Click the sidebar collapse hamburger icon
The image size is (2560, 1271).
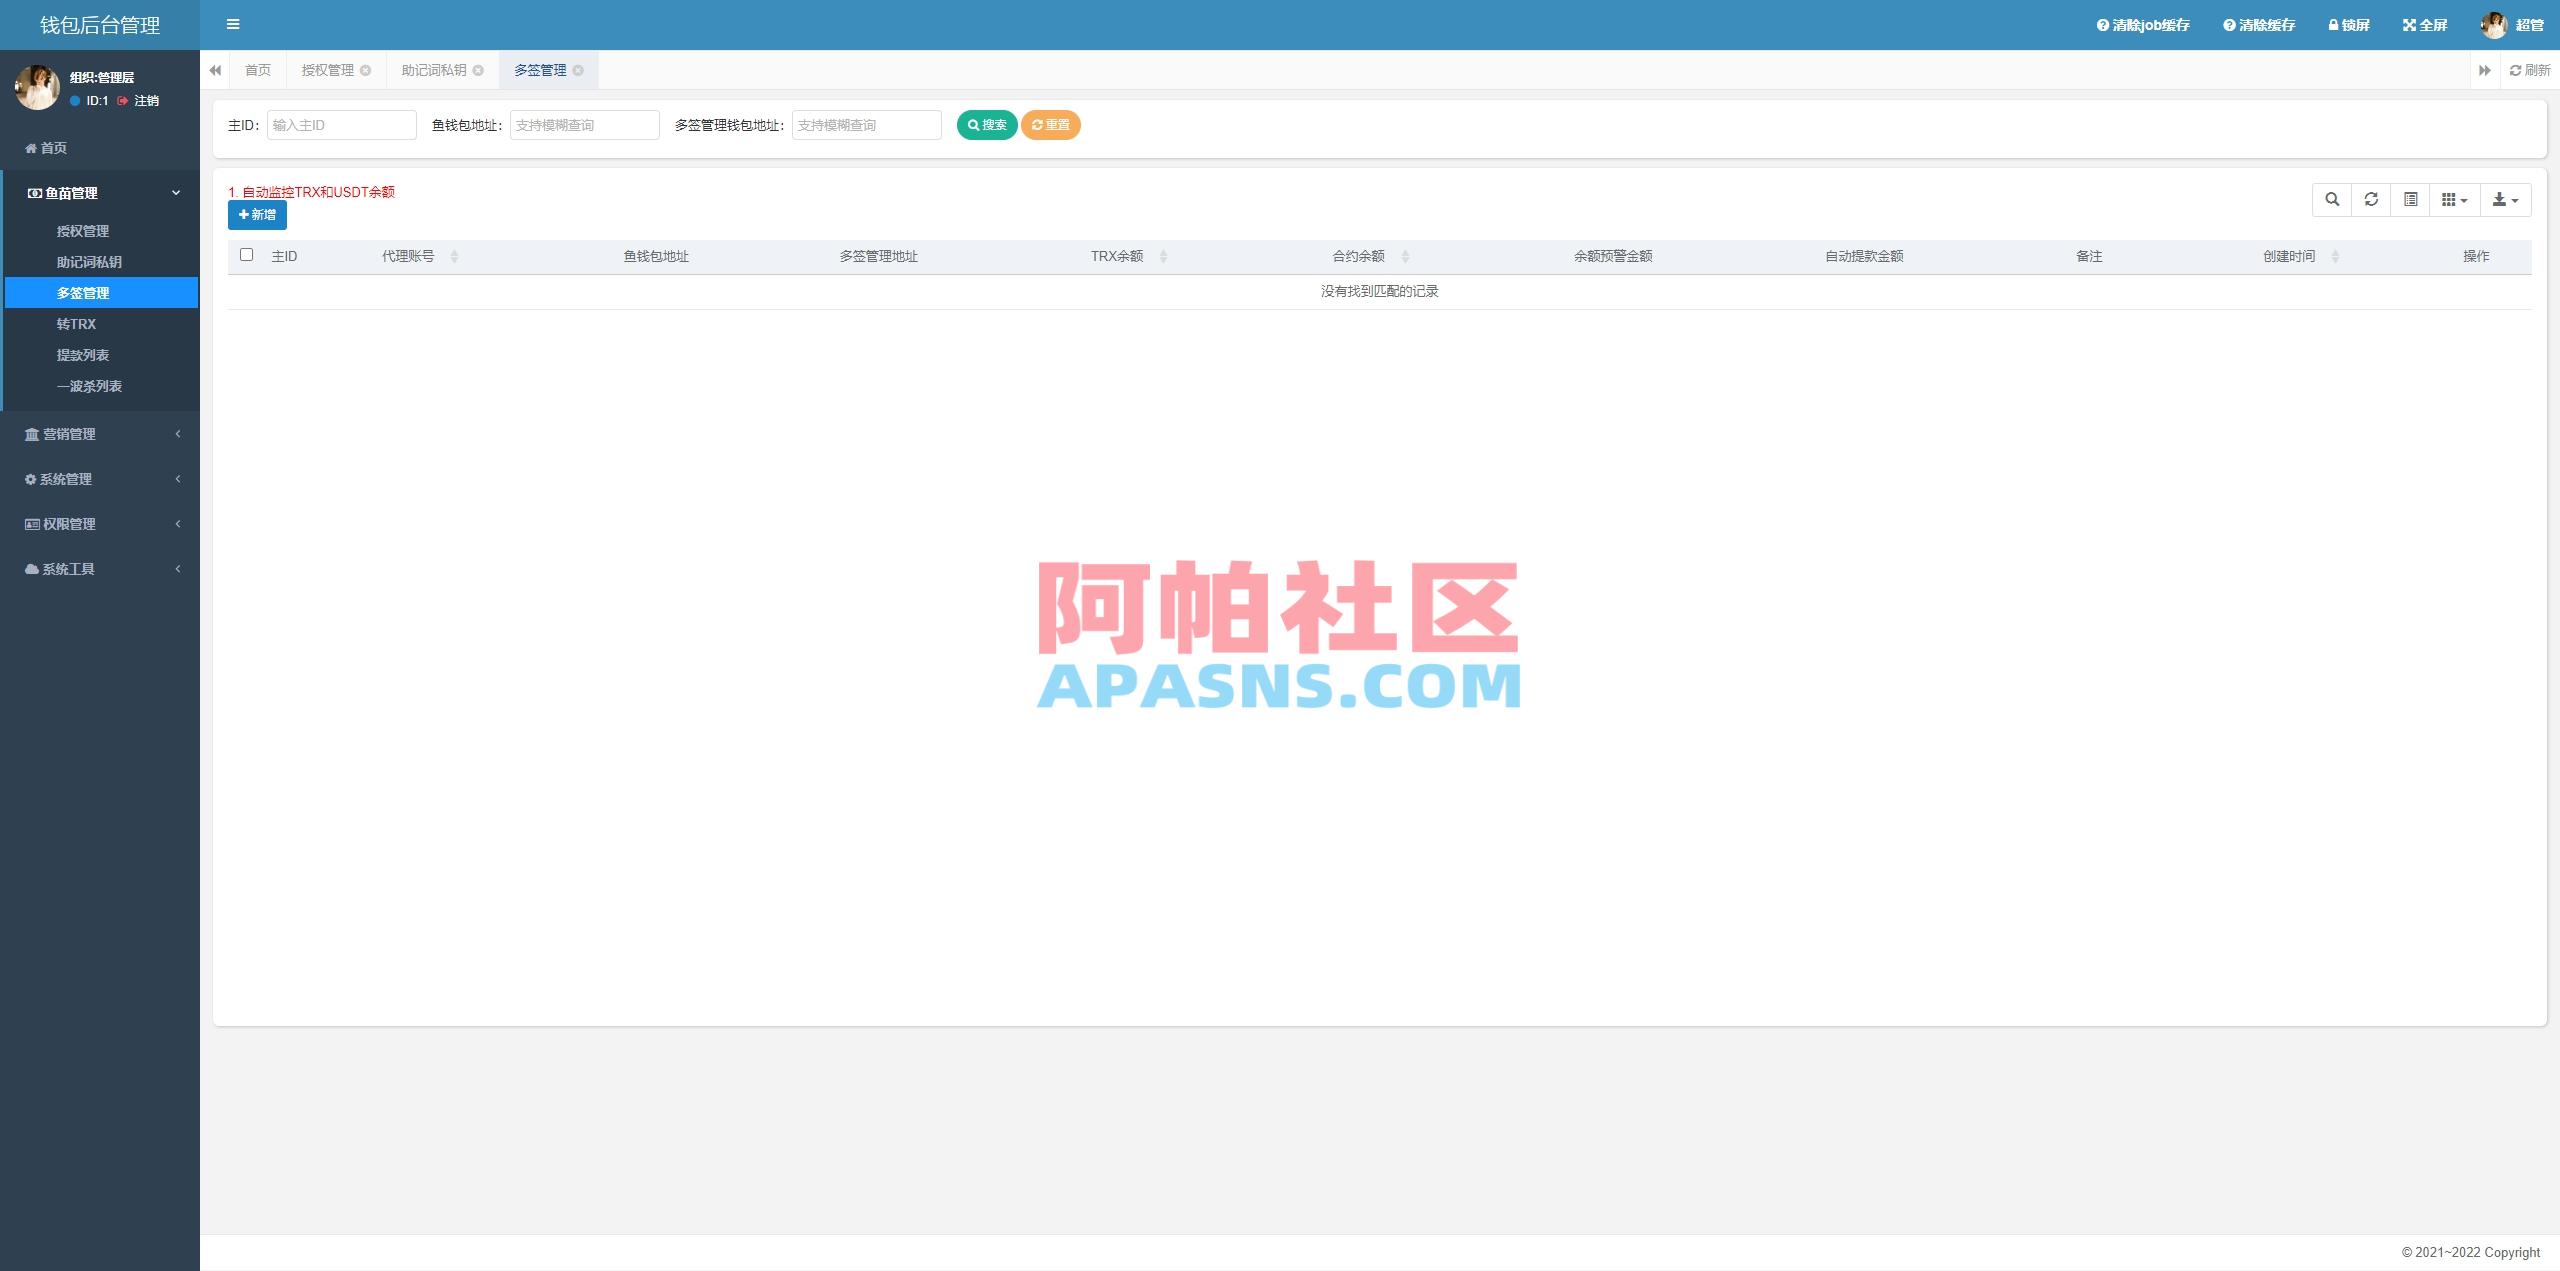(x=233, y=24)
